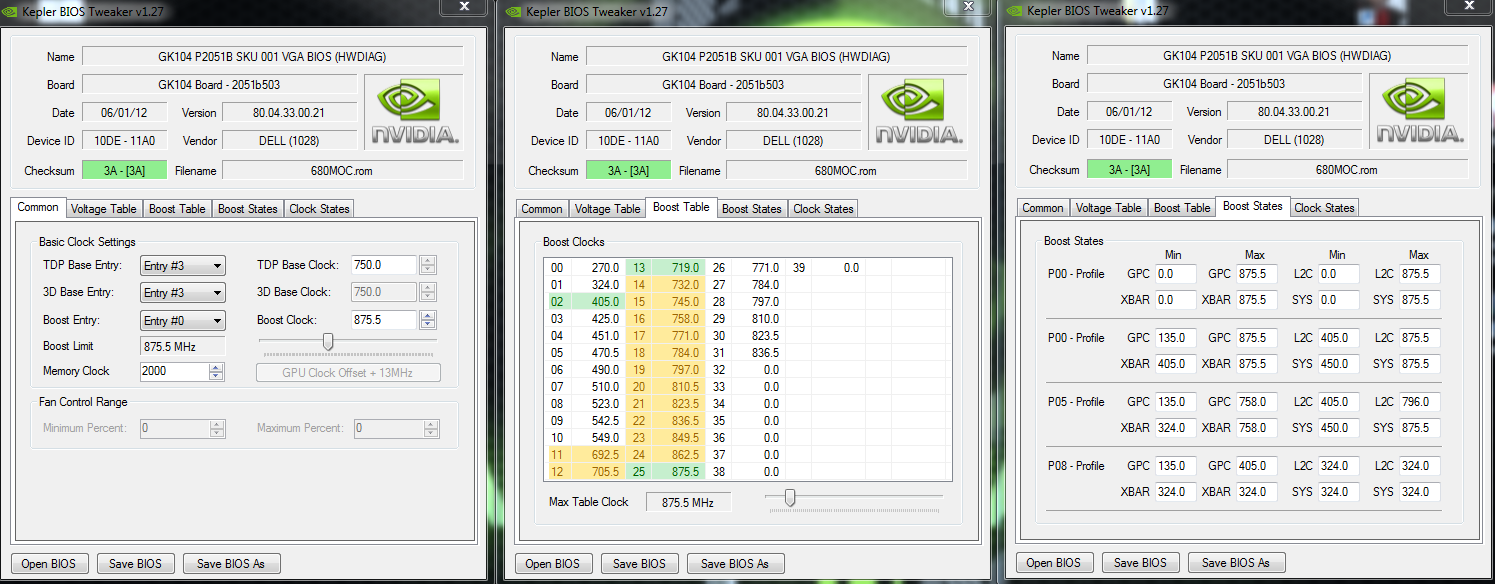Open Clock States tab in the Boost States window
This screenshot has height=584, width=1495.
pyautogui.click(x=1324, y=208)
